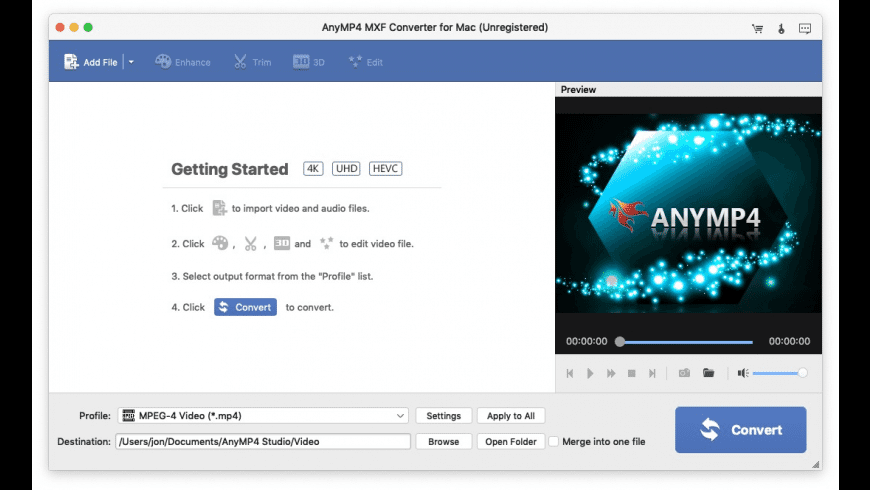Click the UHD badge
Image resolution: width=870 pixels, height=490 pixels.
pyautogui.click(x=346, y=169)
